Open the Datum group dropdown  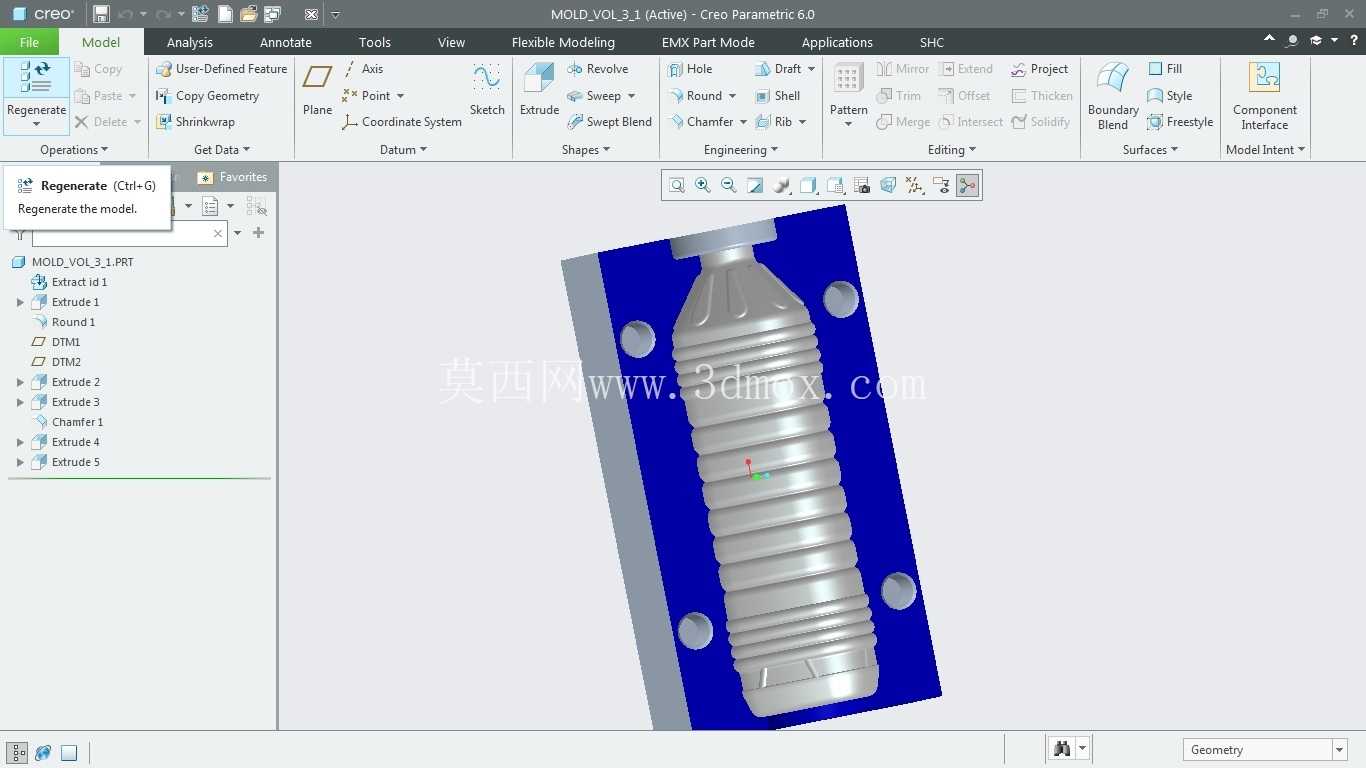(x=403, y=150)
